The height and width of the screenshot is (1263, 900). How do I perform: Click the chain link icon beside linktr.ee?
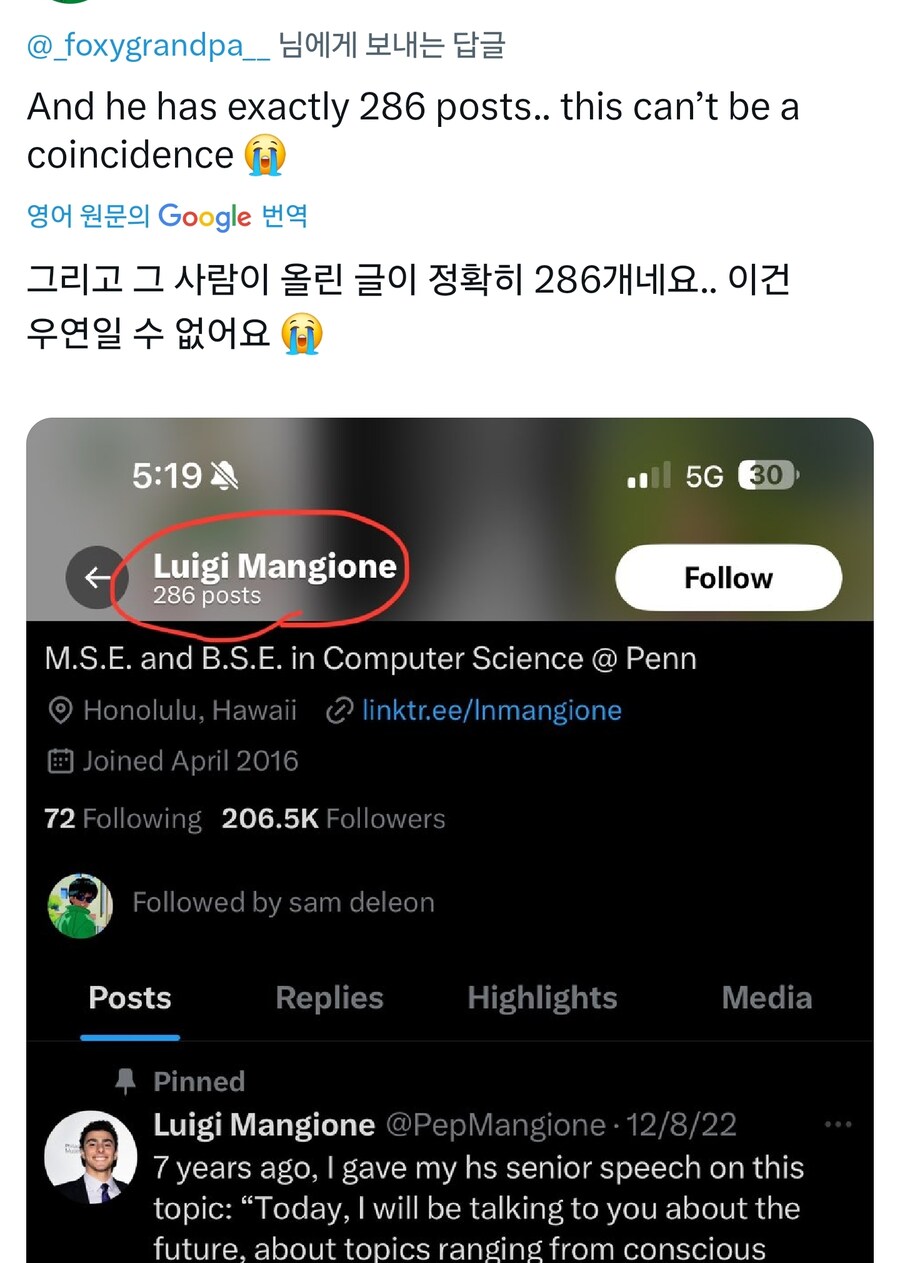tap(341, 711)
